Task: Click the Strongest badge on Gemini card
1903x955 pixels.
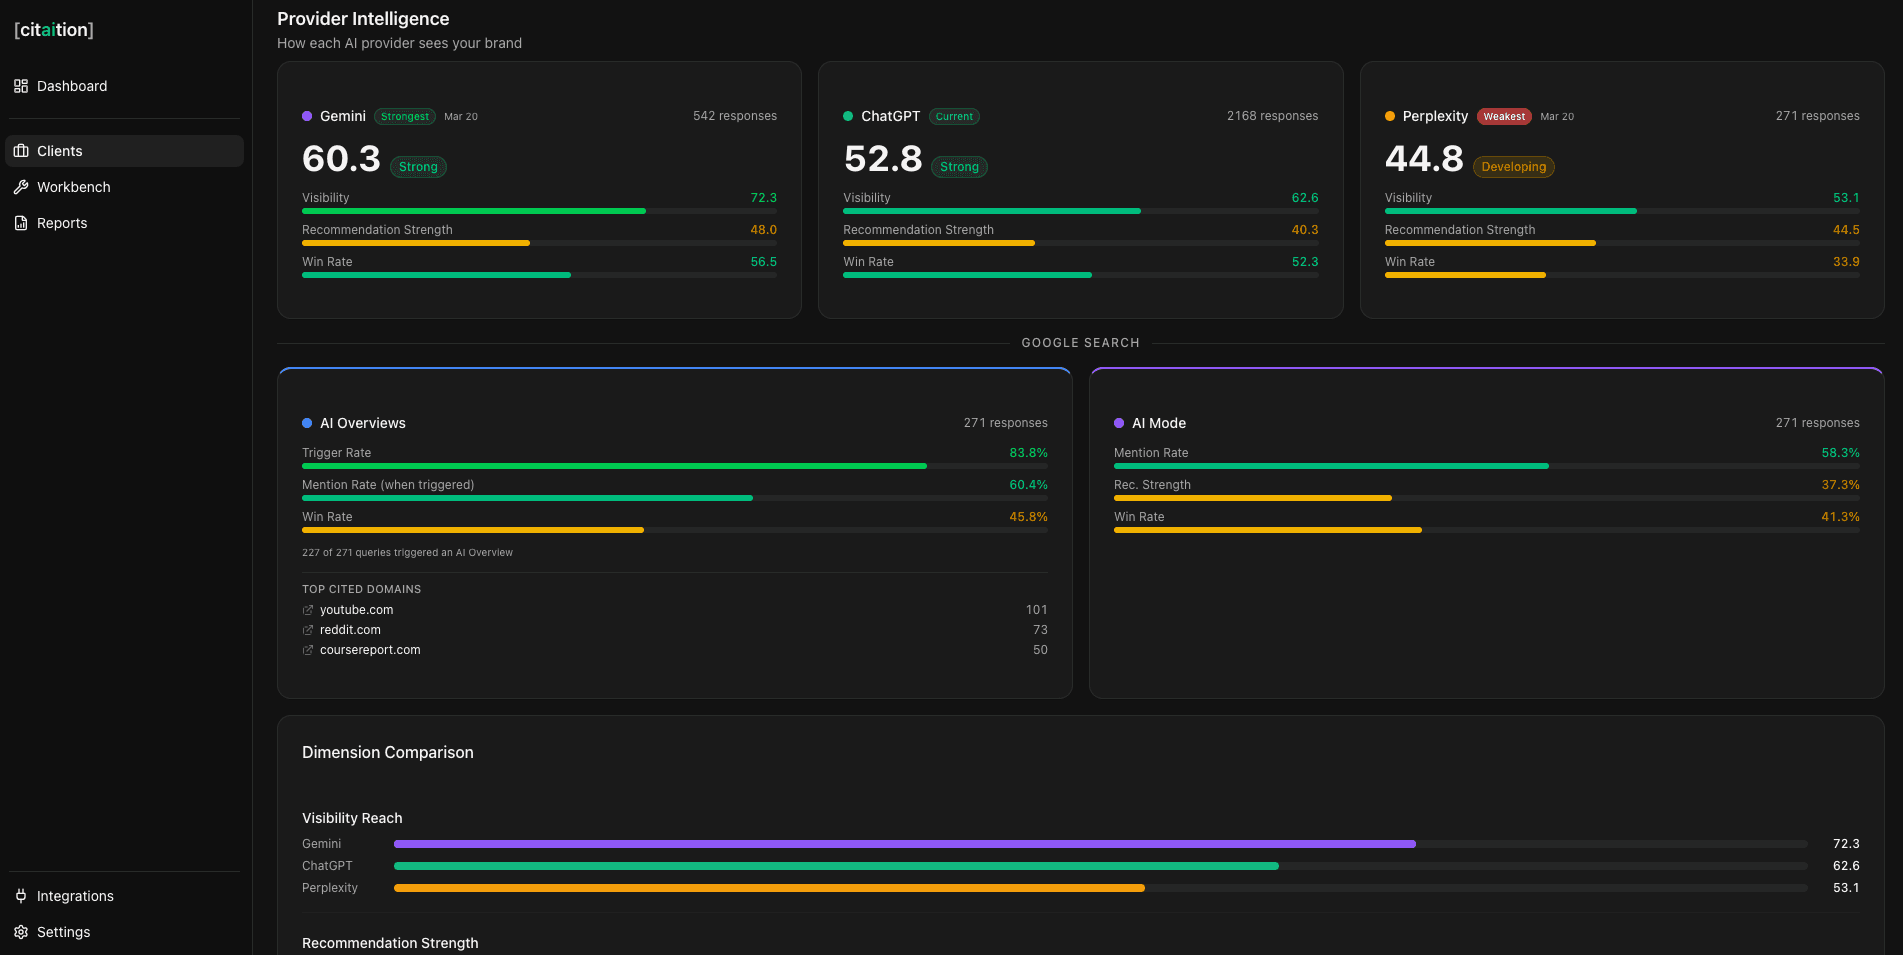Action: click(405, 117)
